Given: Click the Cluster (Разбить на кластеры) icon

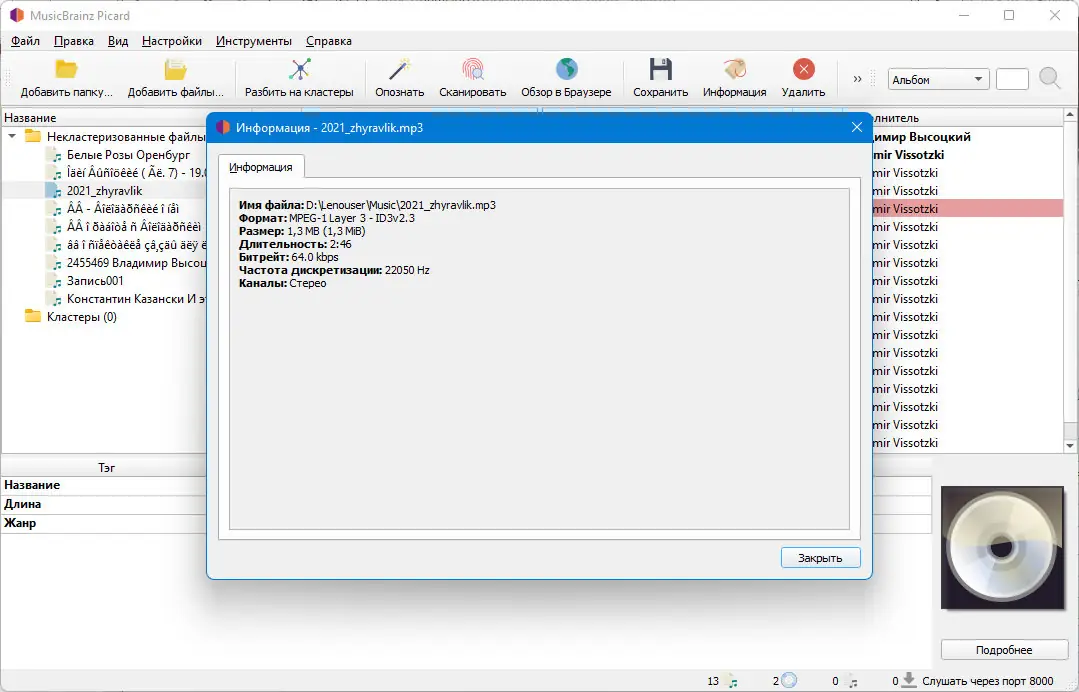Looking at the screenshot, I should point(299,69).
